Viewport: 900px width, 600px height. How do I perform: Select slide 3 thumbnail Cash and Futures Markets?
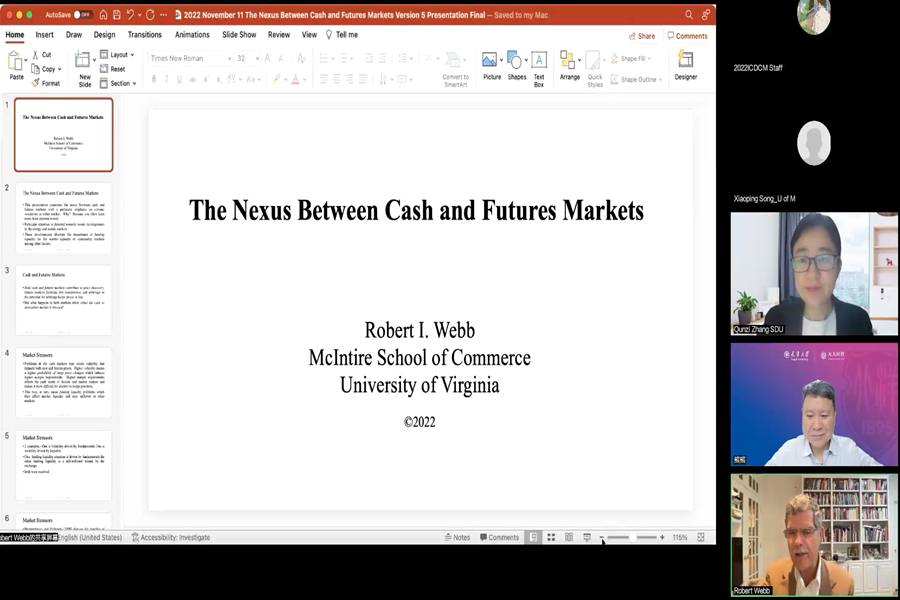[x=63, y=300]
